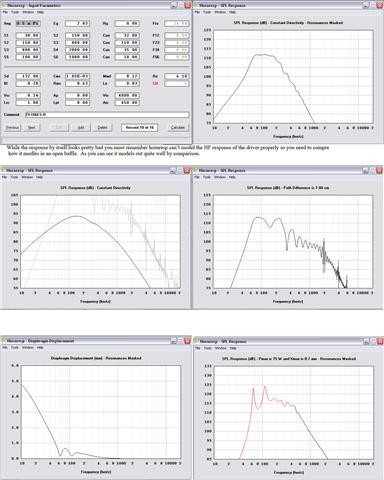The image size is (384, 480).
Task: Click the Vtc input field
Action: pos(127,96)
